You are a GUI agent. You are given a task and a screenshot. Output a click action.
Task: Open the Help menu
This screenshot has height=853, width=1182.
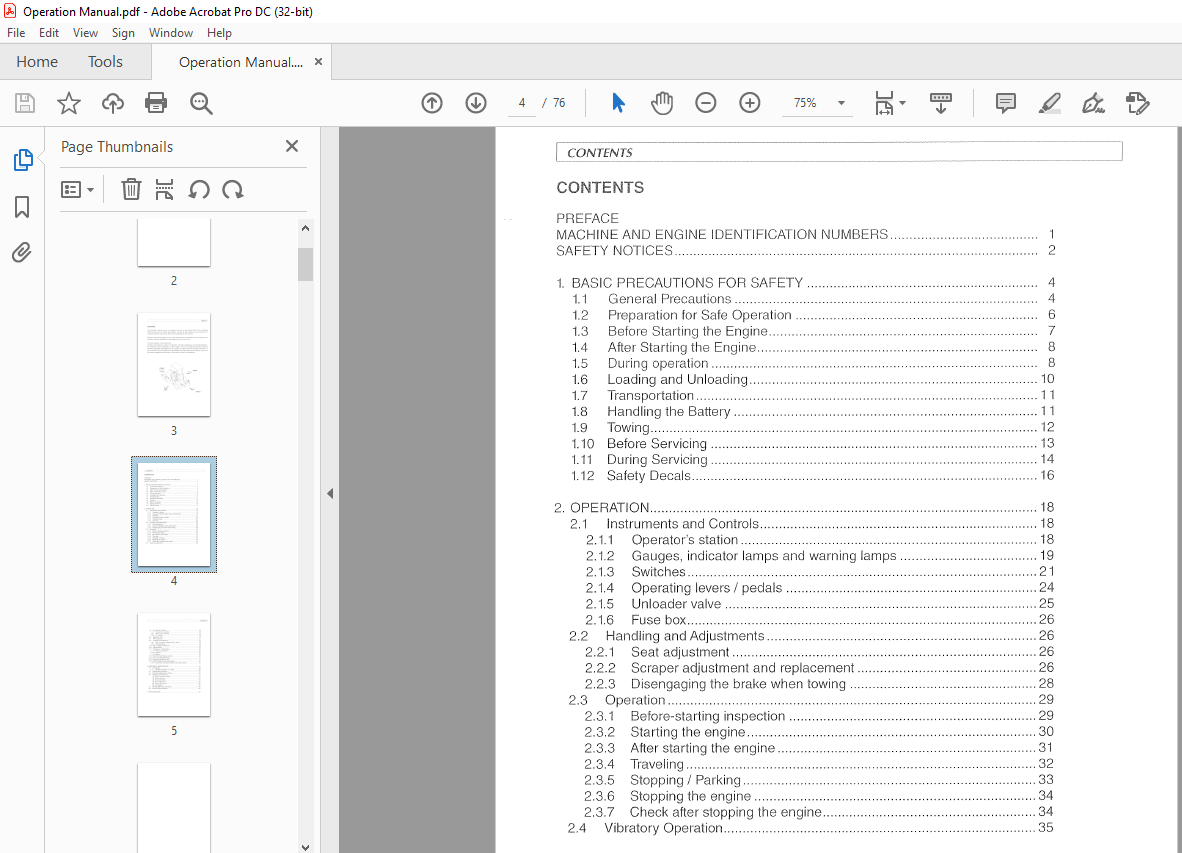pos(219,33)
